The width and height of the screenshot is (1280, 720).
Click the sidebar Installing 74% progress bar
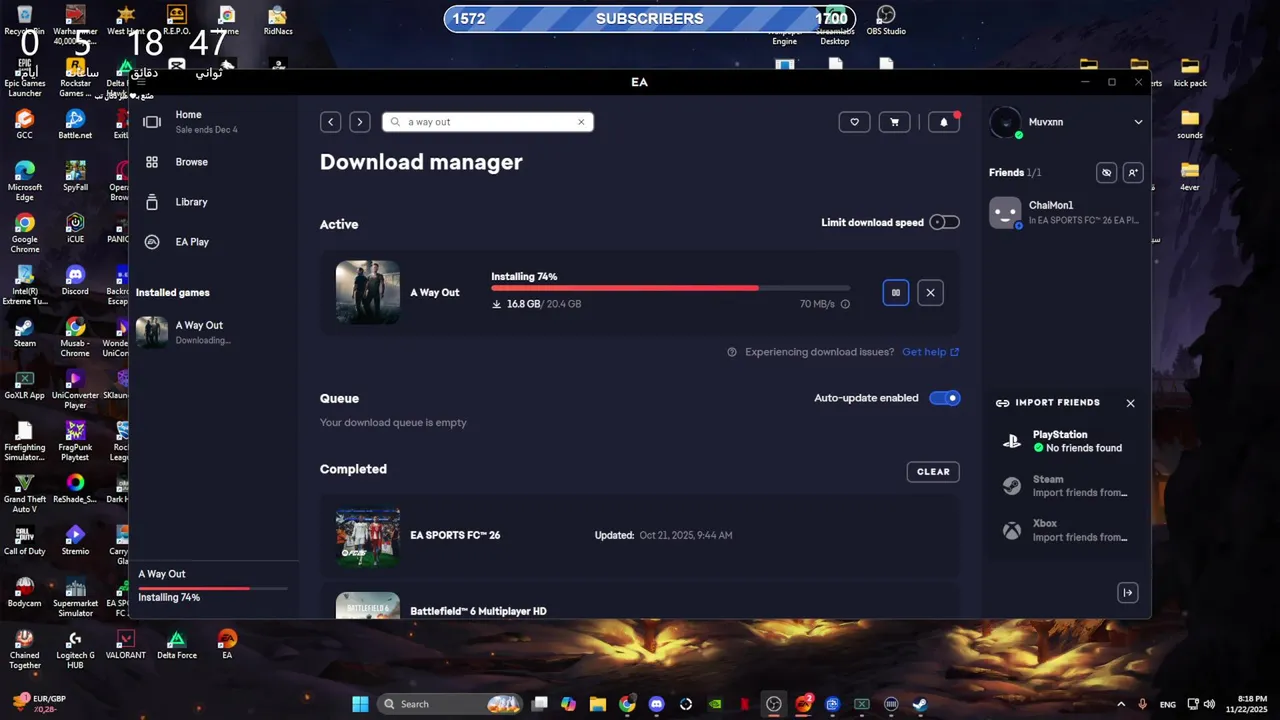point(213,589)
